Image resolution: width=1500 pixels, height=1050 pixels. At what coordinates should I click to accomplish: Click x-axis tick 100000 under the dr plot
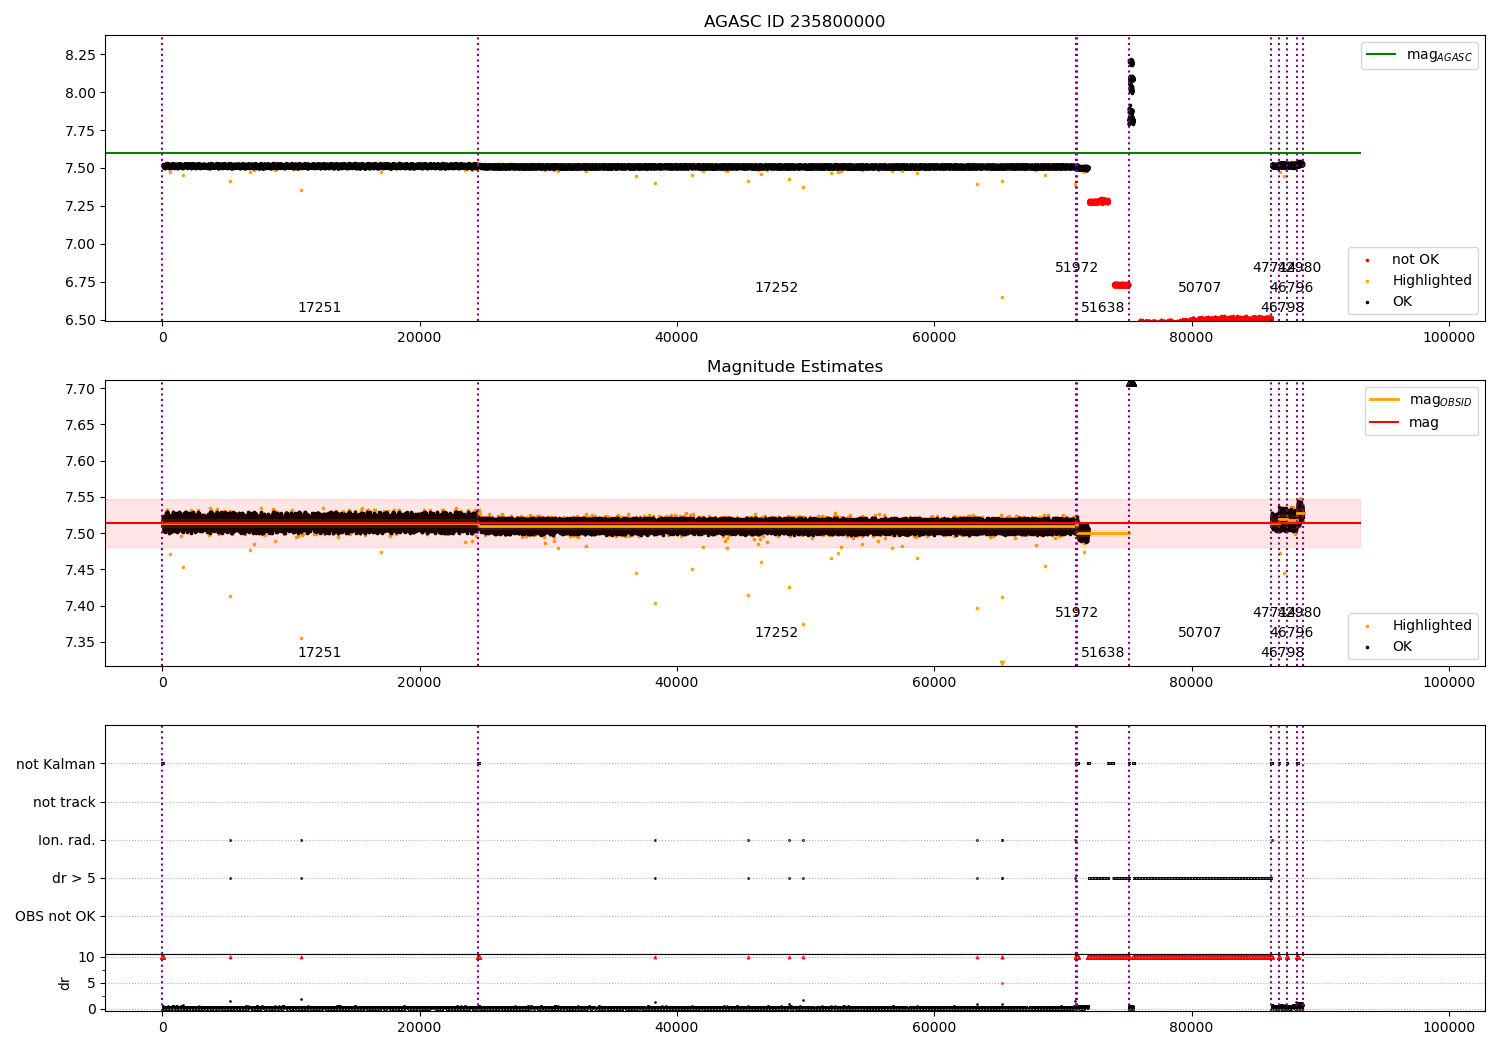click(1448, 1027)
